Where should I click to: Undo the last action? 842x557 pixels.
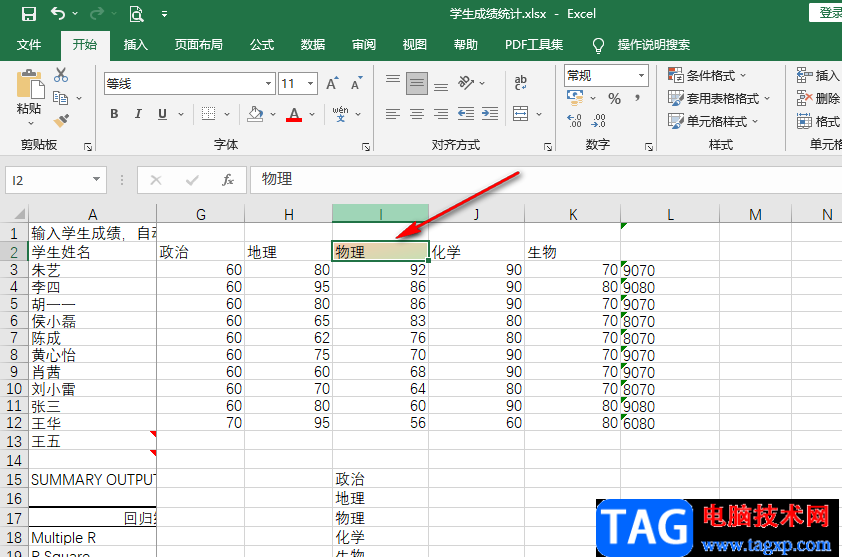57,13
